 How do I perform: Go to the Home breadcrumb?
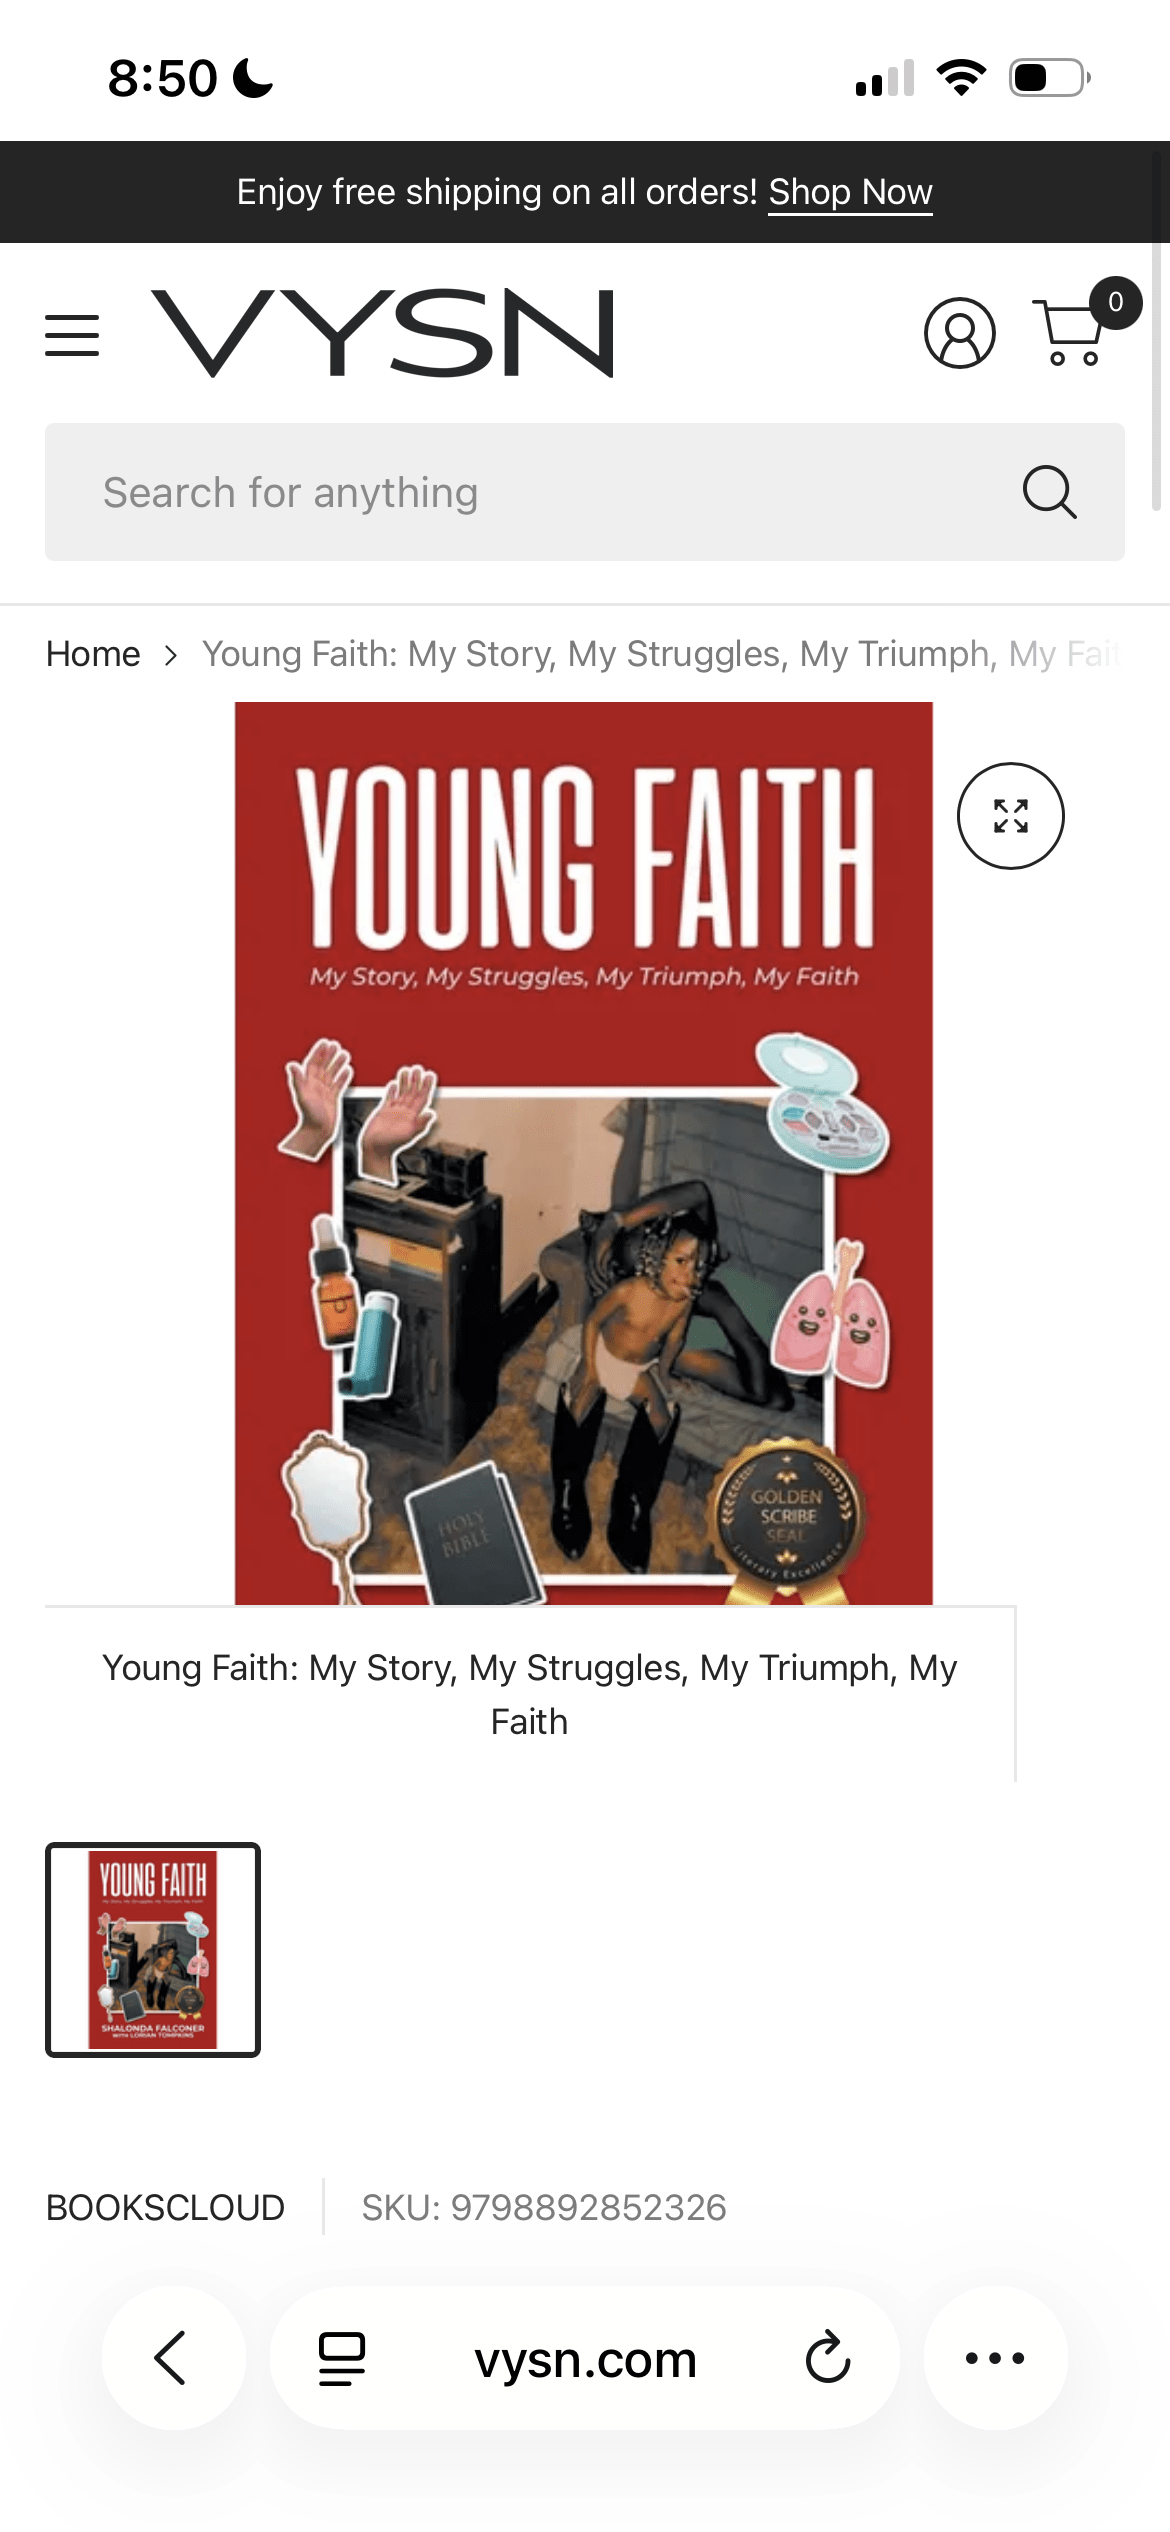93,654
